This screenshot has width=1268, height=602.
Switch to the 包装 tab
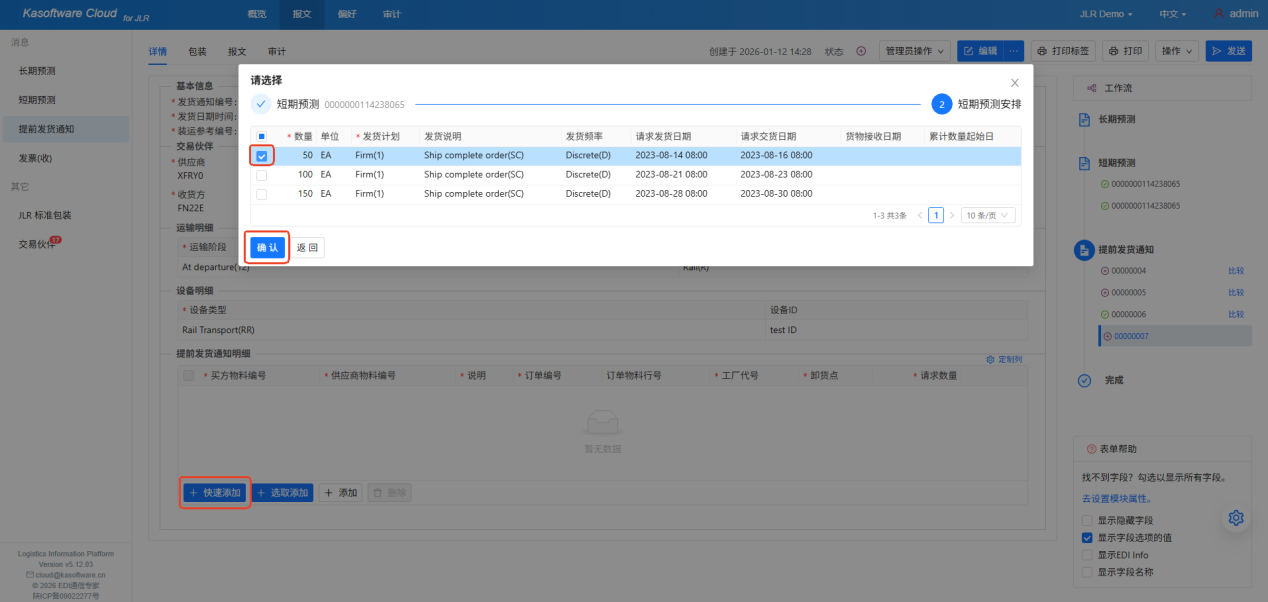pos(197,51)
